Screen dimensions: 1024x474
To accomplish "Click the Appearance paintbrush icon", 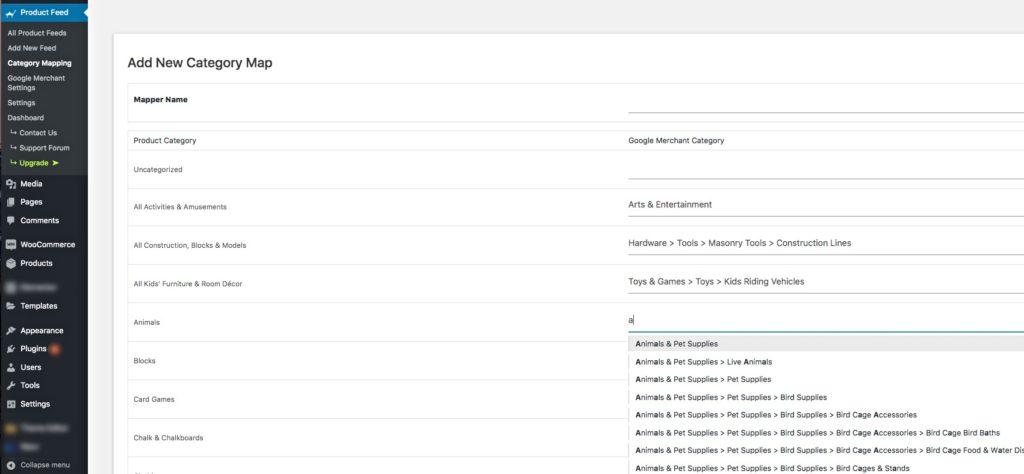I will coord(10,331).
